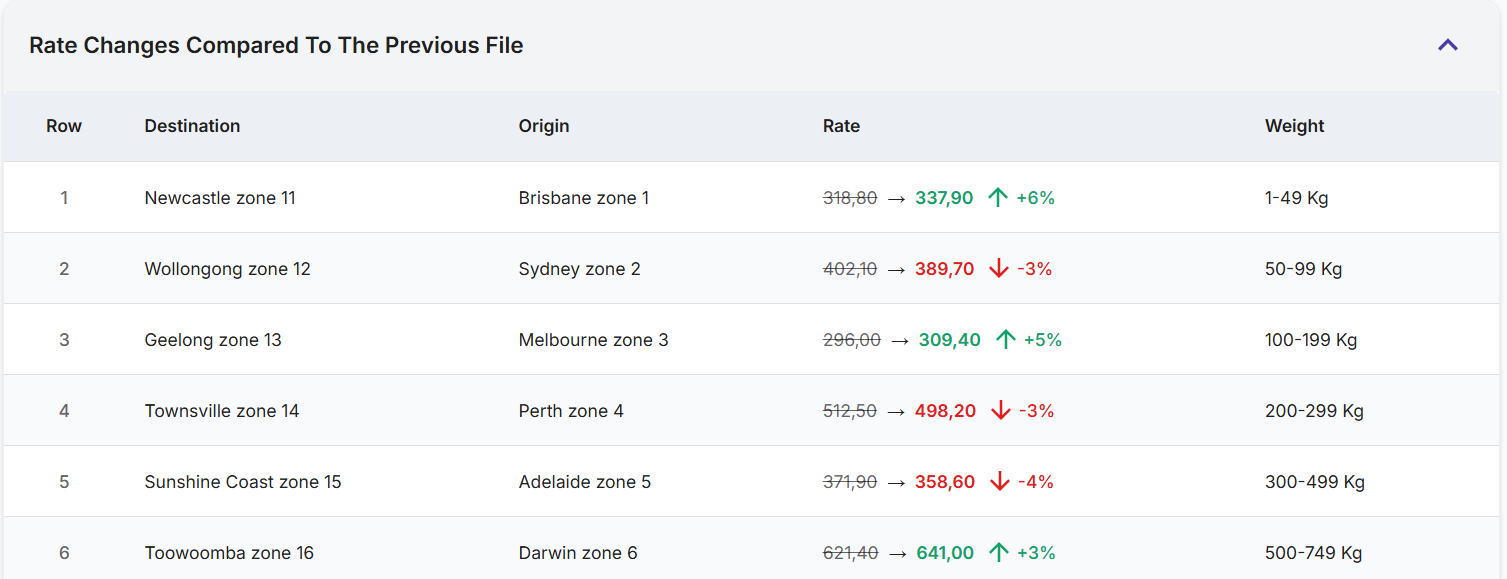Click the Destination column header
The width and height of the screenshot is (1507, 579).
192,126
